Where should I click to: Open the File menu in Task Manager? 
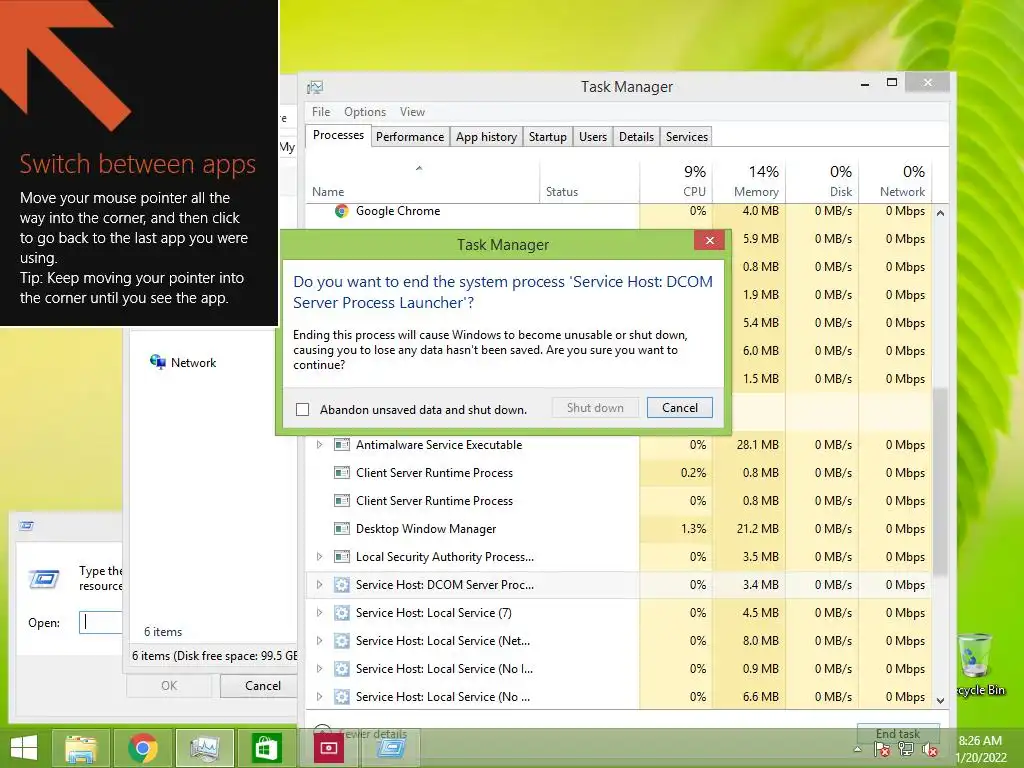tap(321, 112)
